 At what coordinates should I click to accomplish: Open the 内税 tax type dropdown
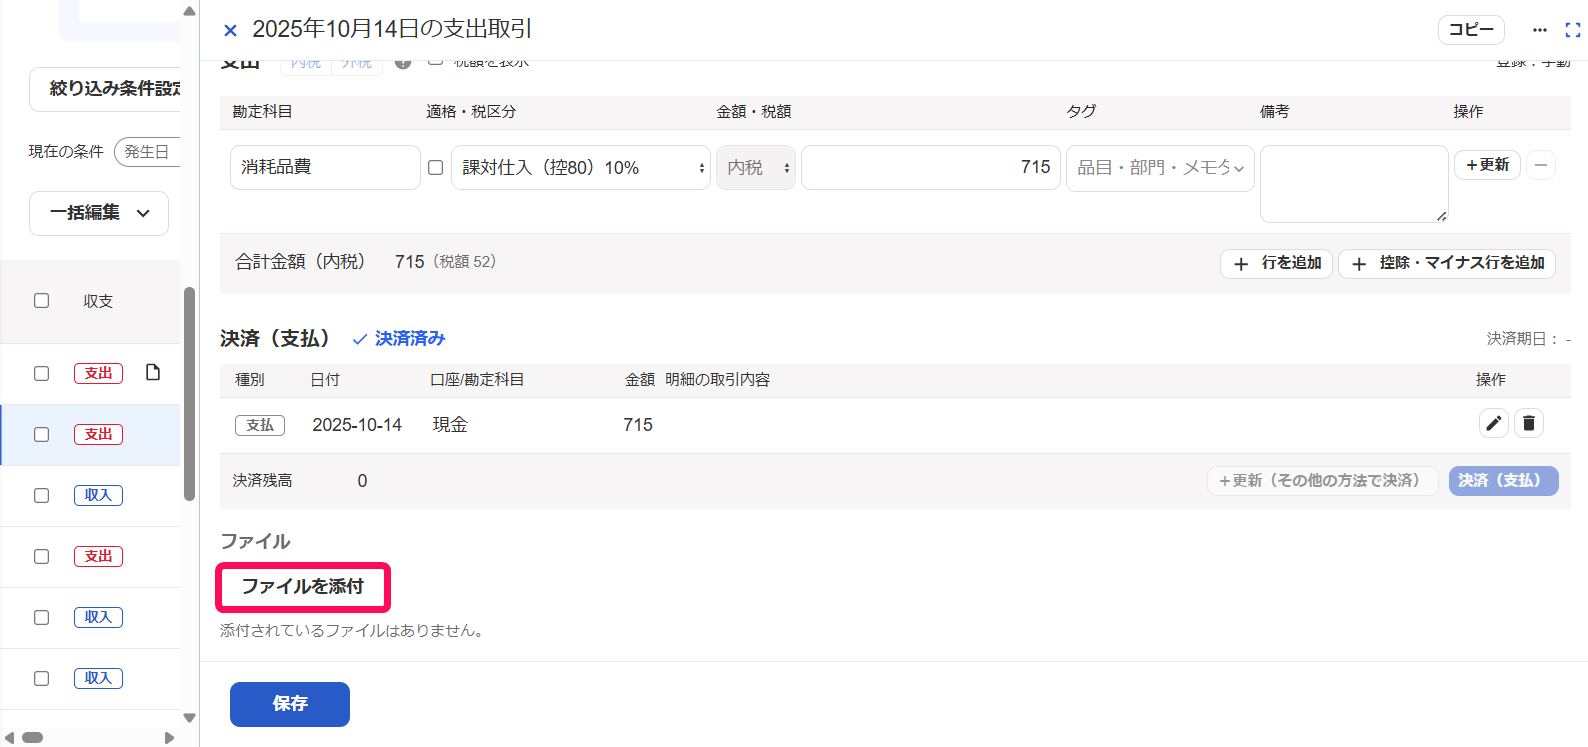pos(756,167)
